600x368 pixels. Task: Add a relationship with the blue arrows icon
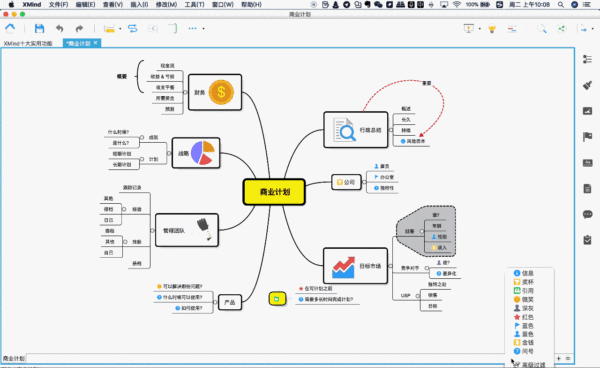point(132,28)
